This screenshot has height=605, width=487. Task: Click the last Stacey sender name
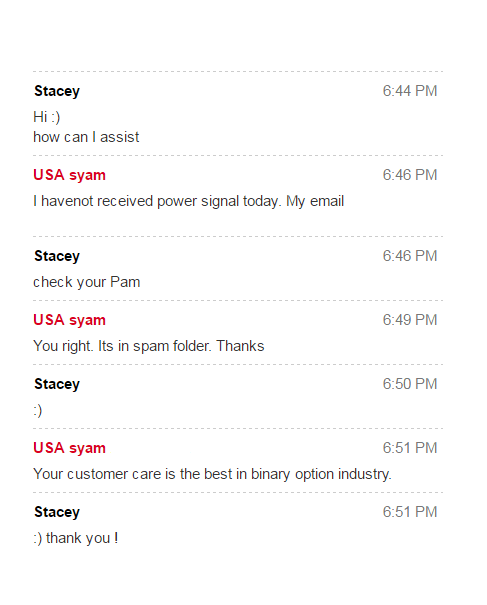click(x=57, y=513)
